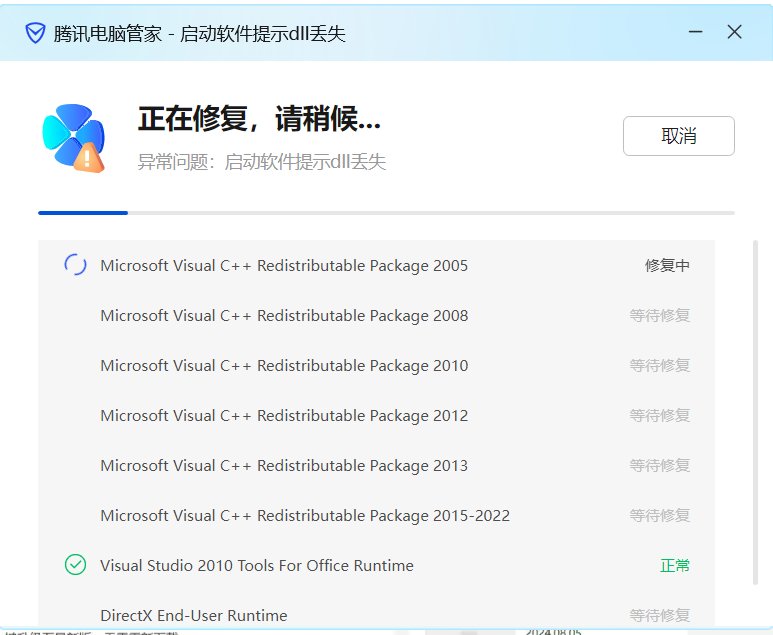The image size is (773, 635).
Task: Click the blue repair progress bar
Action: [x=386, y=213]
